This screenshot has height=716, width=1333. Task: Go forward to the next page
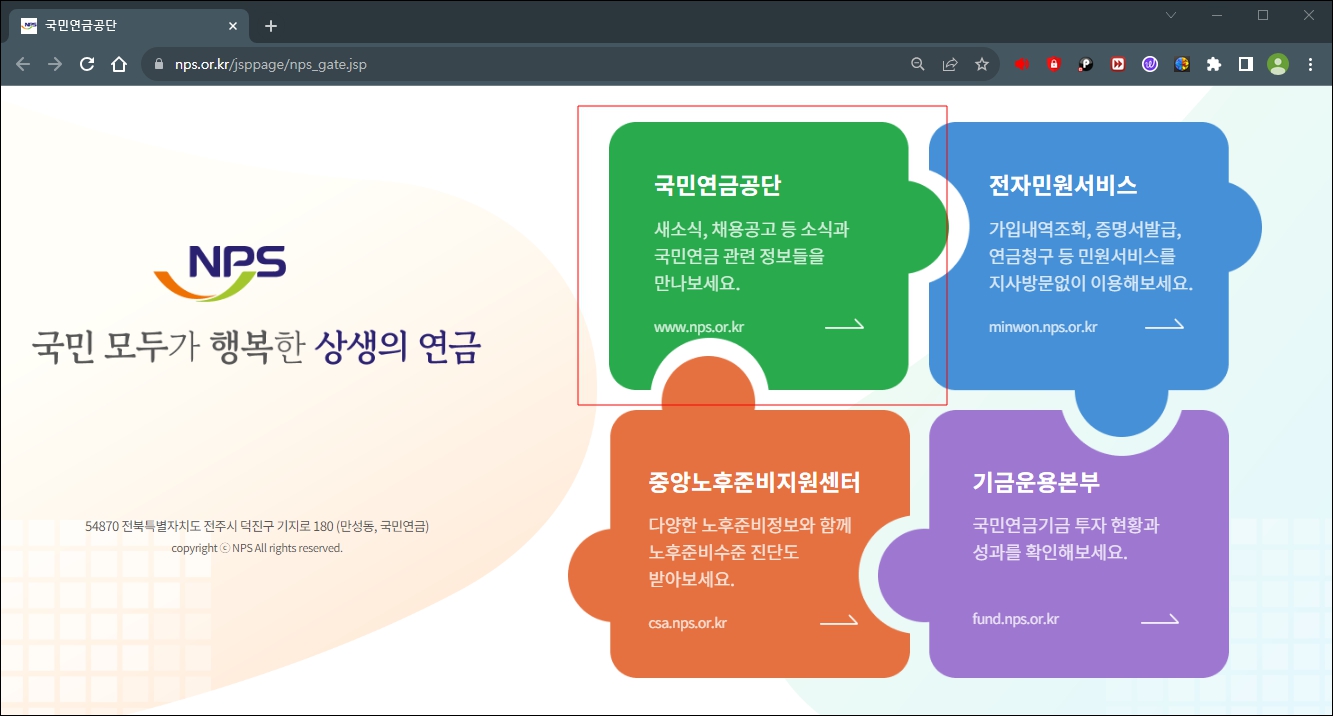point(55,64)
